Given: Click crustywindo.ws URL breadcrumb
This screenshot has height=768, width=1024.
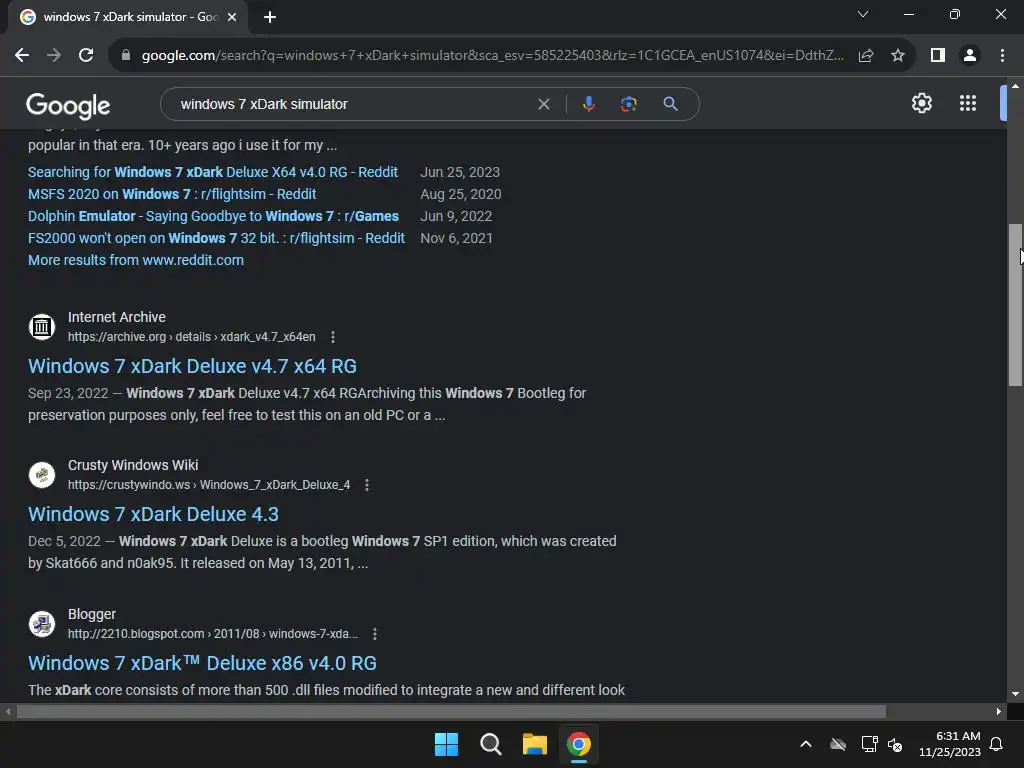Looking at the screenshot, I should (209, 485).
